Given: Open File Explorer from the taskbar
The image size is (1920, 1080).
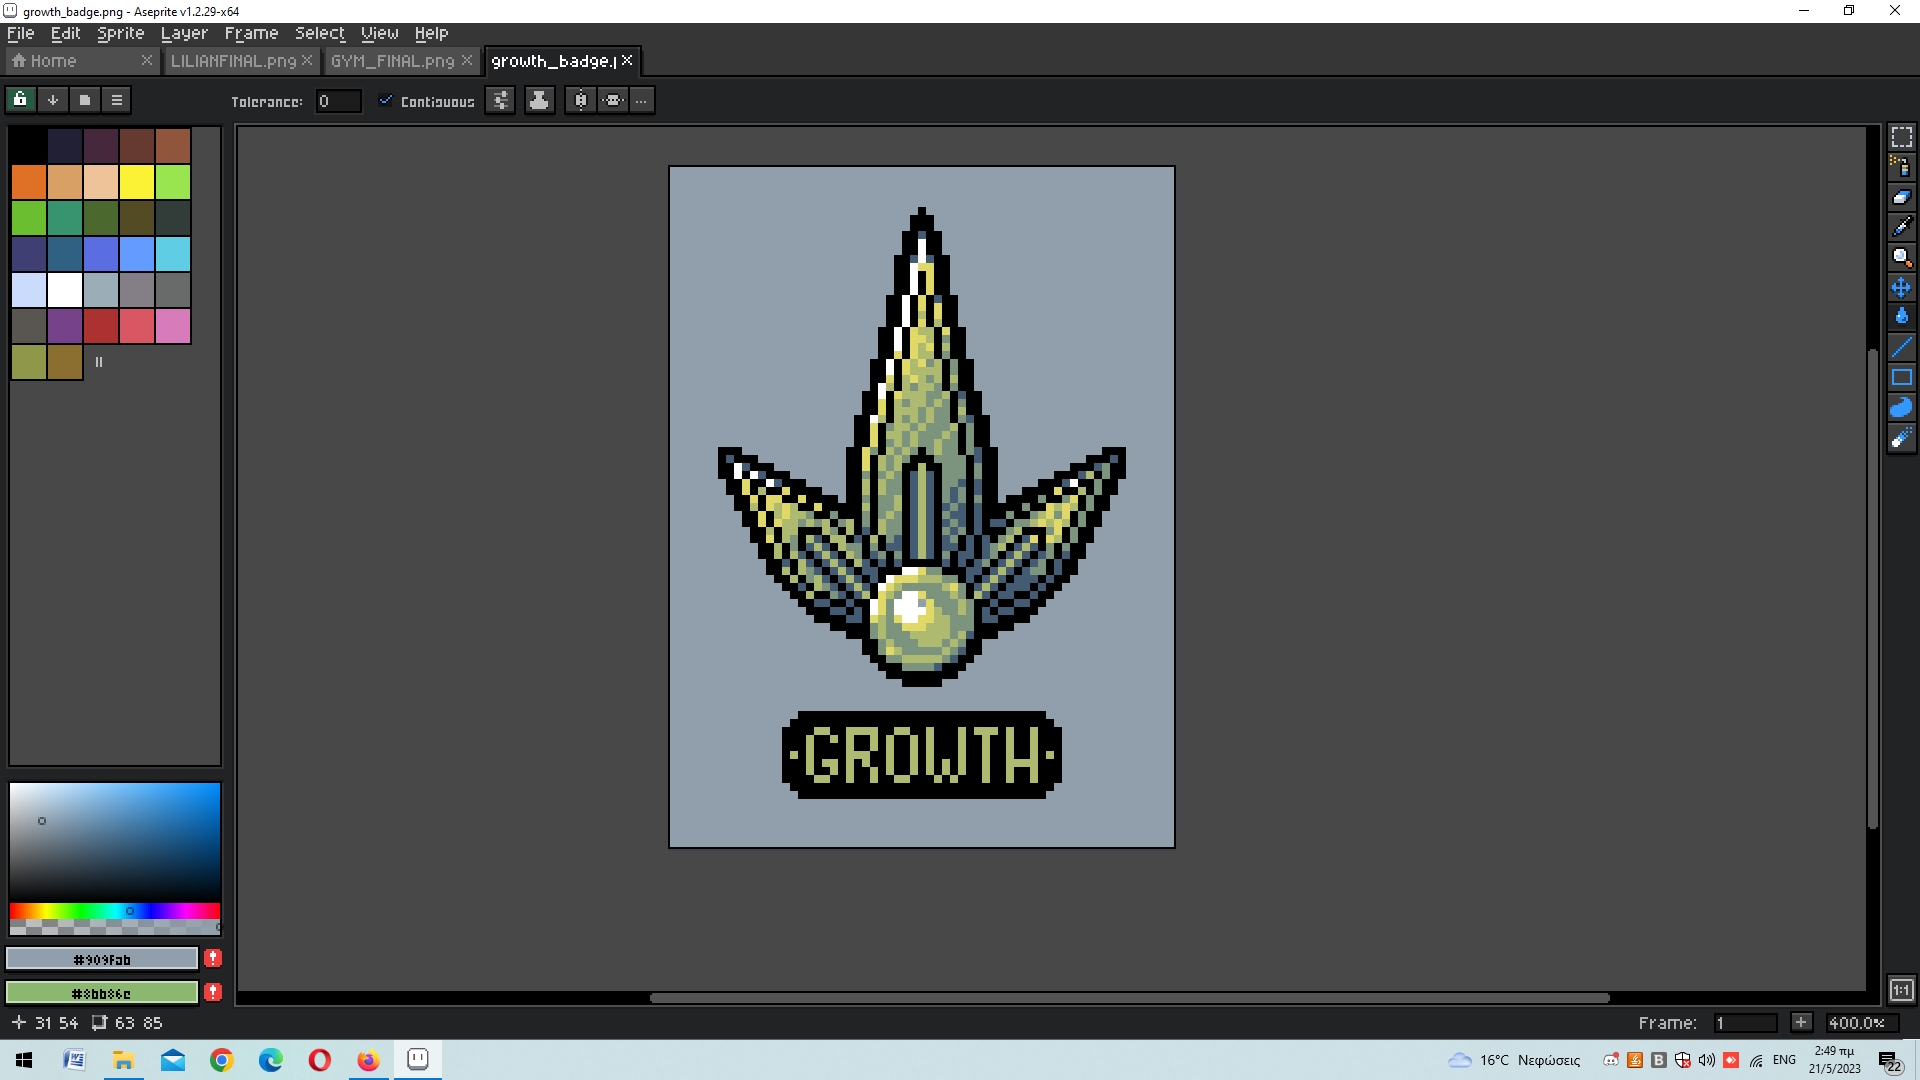Looking at the screenshot, I should tap(123, 1060).
